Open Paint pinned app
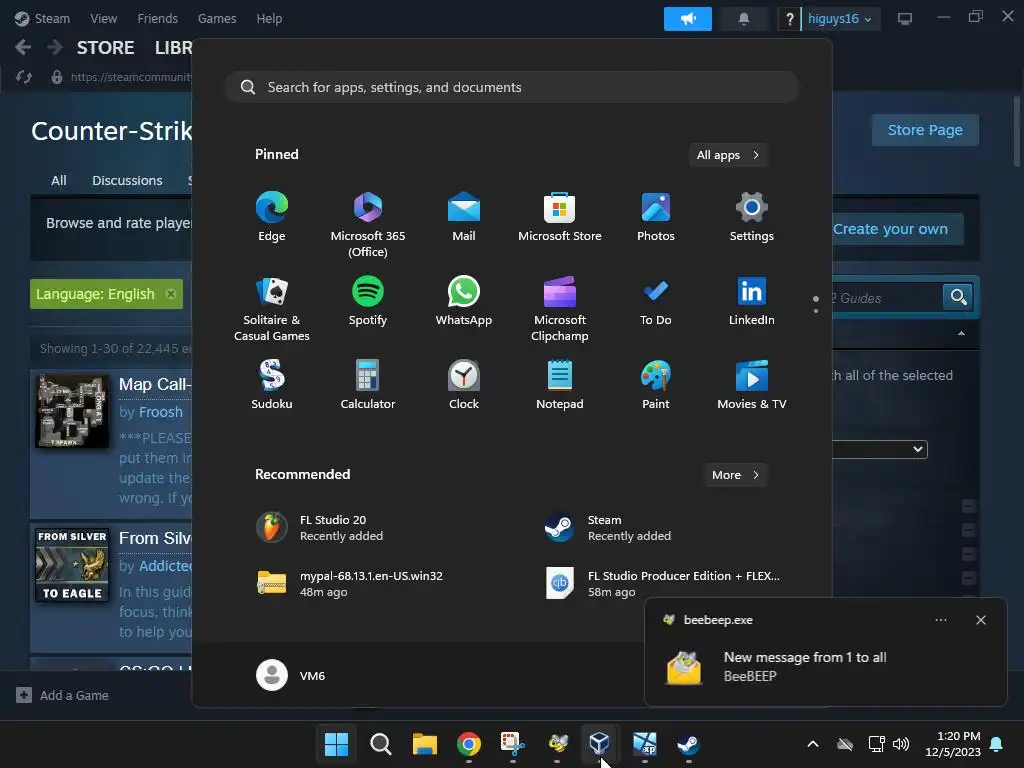 pyautogui.click(x=656, y=385)
